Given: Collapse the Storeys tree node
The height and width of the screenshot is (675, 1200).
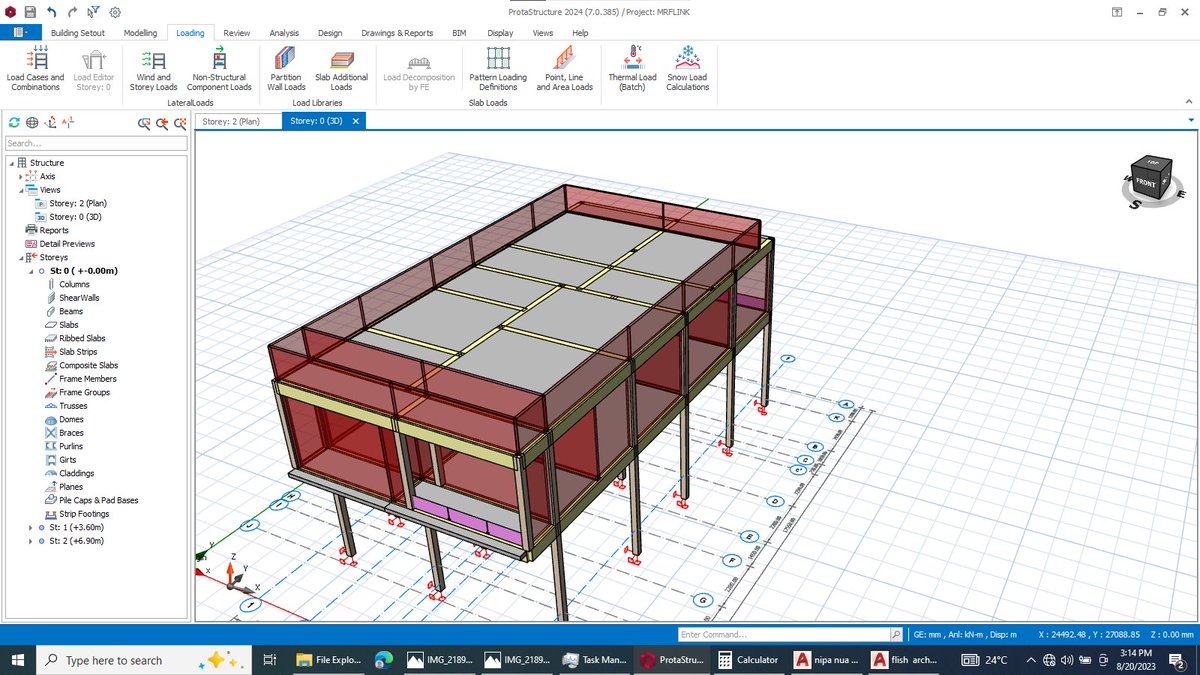Looking at the screenshot, I should coord(20,257).
